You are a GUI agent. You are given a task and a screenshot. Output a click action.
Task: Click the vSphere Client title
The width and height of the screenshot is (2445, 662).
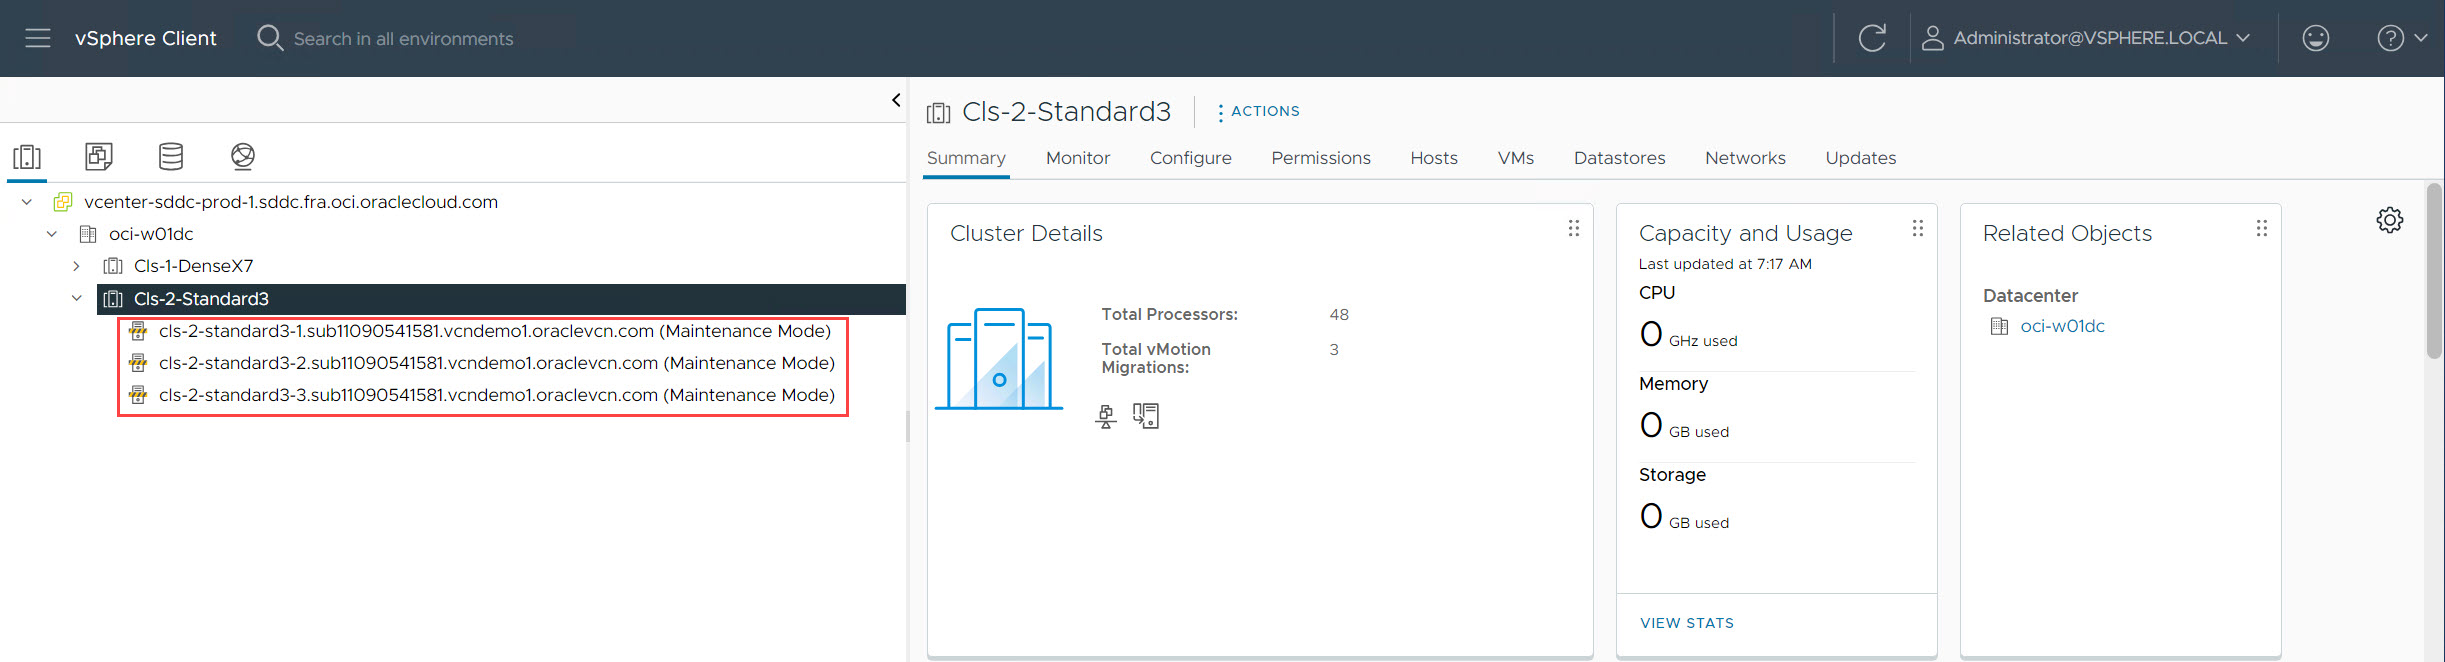coord(145,38)
